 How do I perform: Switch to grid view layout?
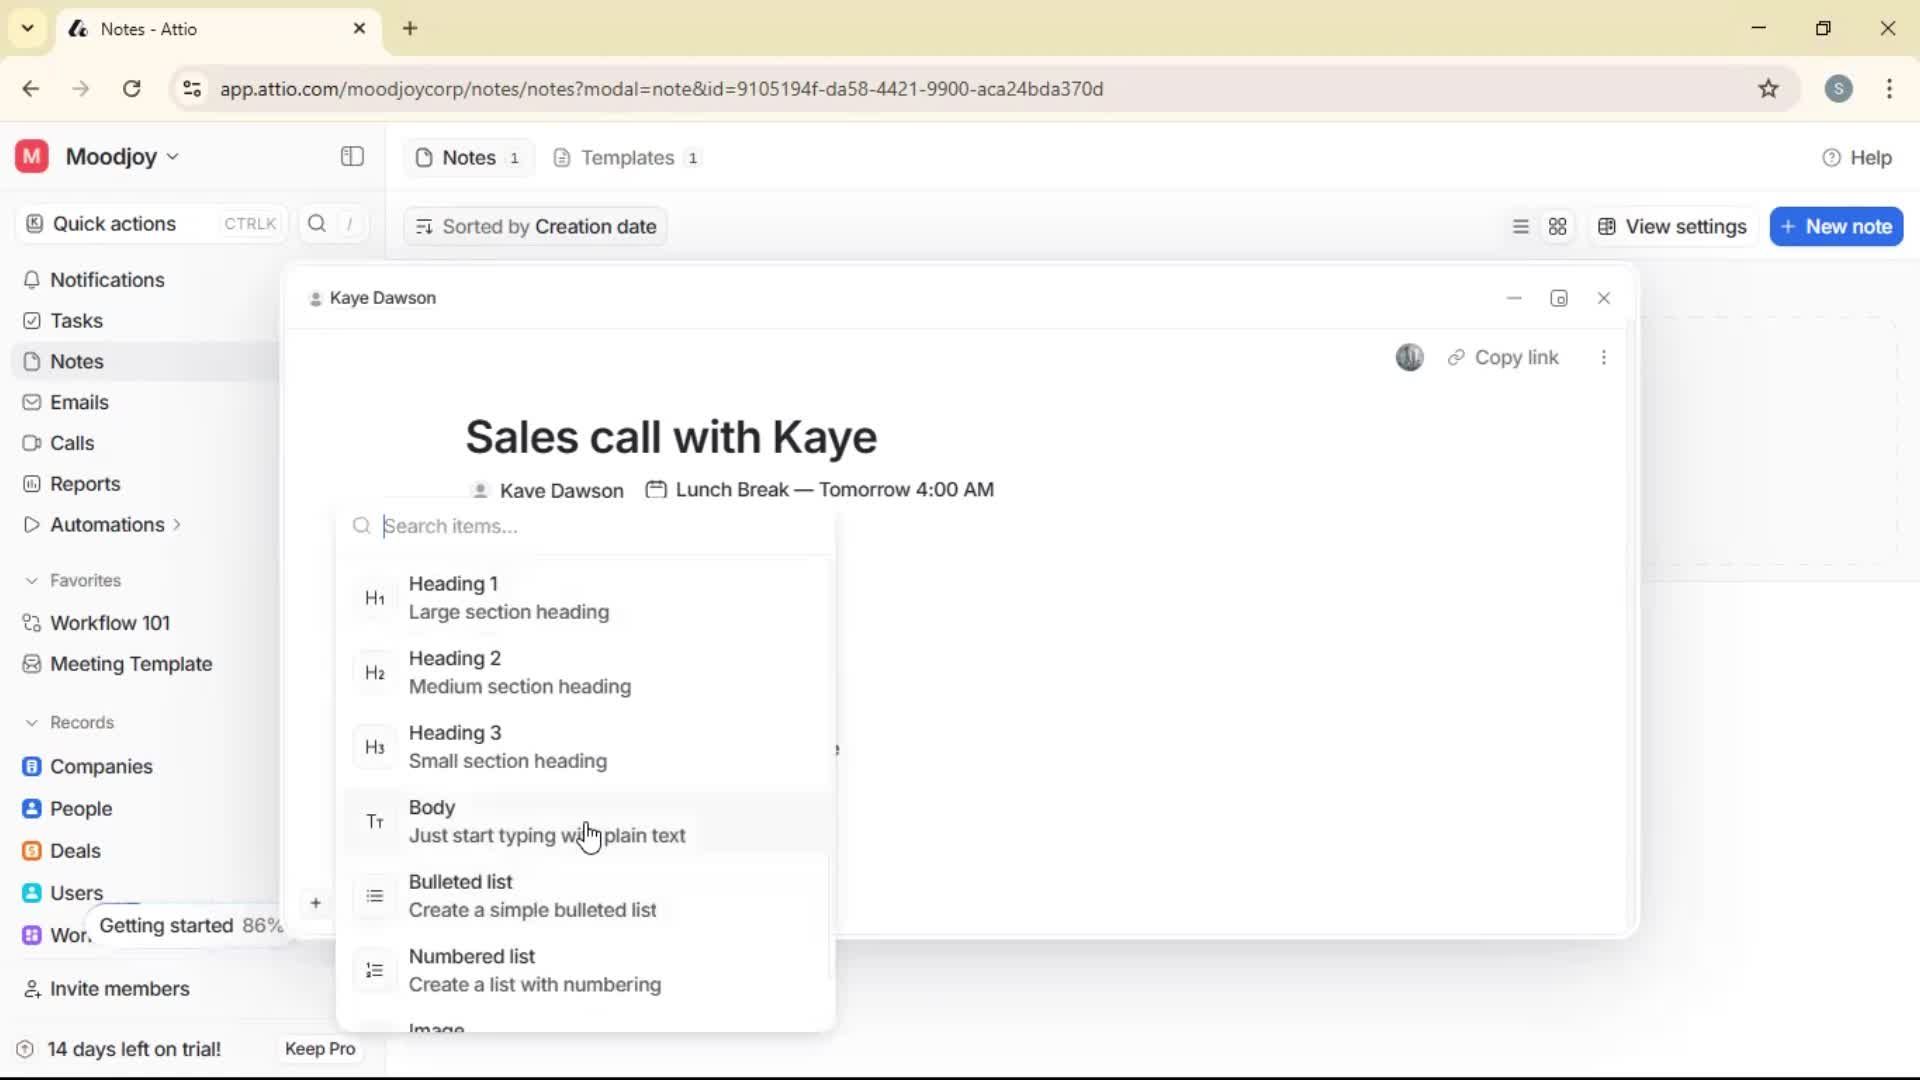tap(1558, 226)
